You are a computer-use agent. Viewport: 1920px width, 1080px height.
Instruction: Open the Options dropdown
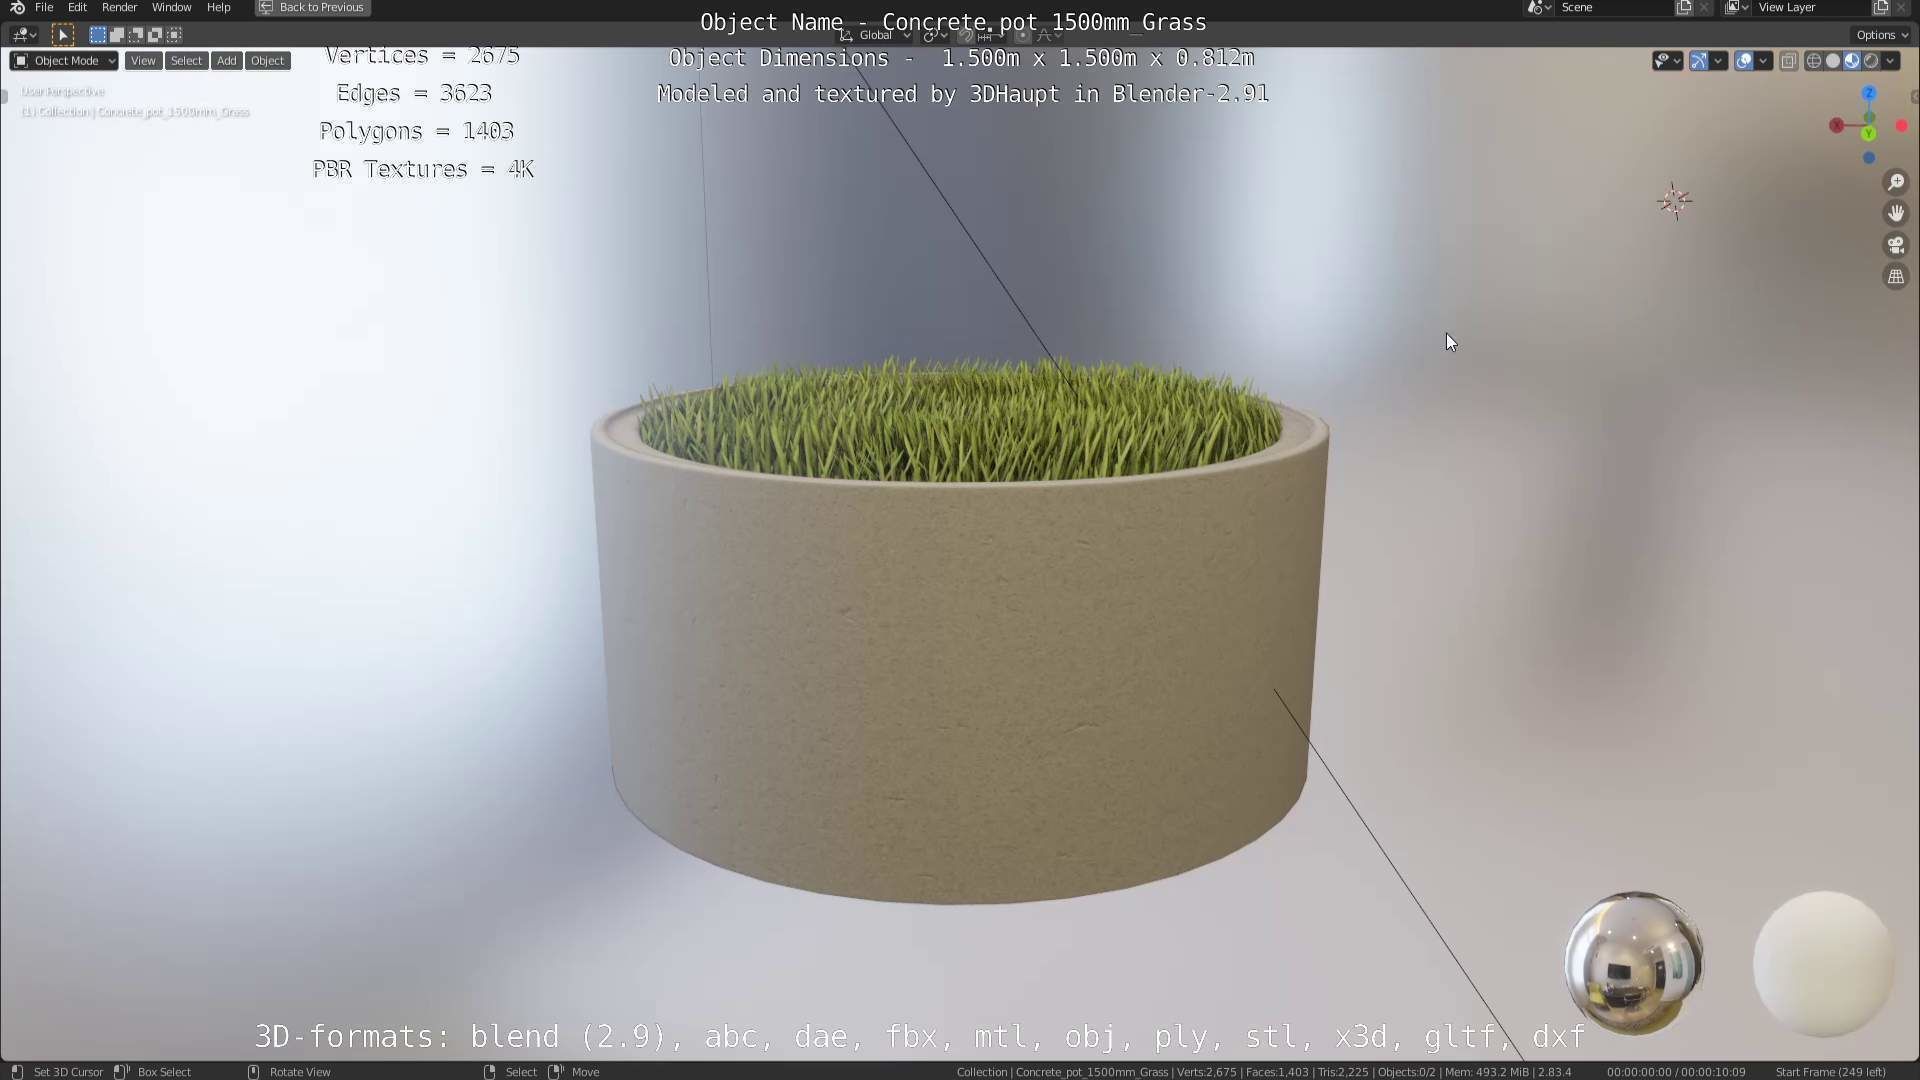tap(1882, 35)
